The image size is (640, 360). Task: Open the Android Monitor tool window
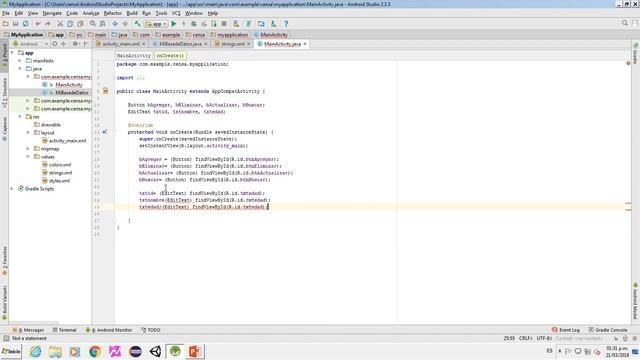(109, 330)
